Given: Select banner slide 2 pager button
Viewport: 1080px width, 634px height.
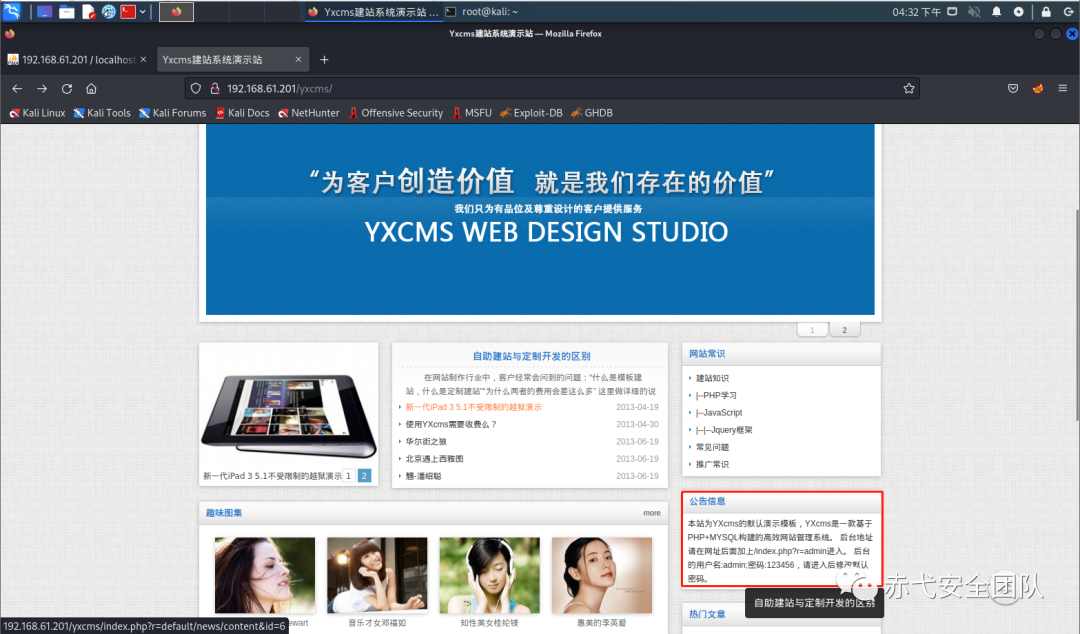Looking at the screenshot, I should coord(844,329).
